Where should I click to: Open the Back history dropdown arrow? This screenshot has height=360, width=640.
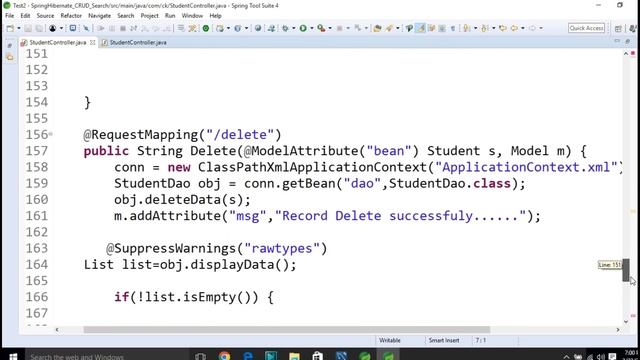pos(523,28)
